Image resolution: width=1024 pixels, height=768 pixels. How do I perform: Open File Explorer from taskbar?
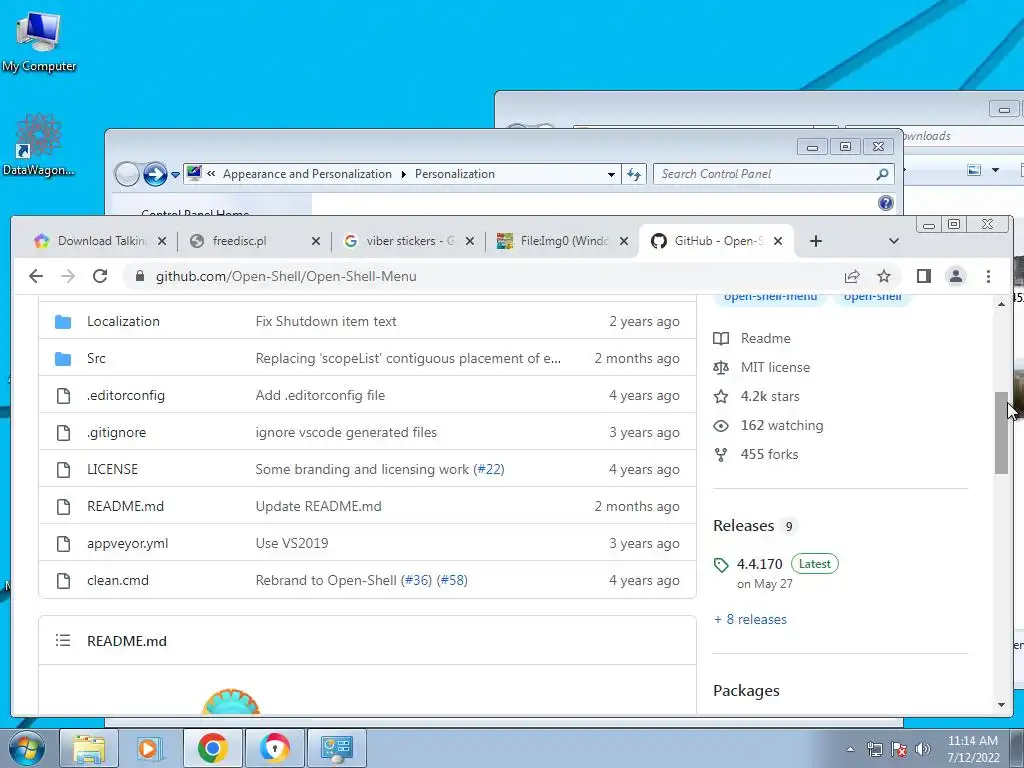click(x=89, y=748)
